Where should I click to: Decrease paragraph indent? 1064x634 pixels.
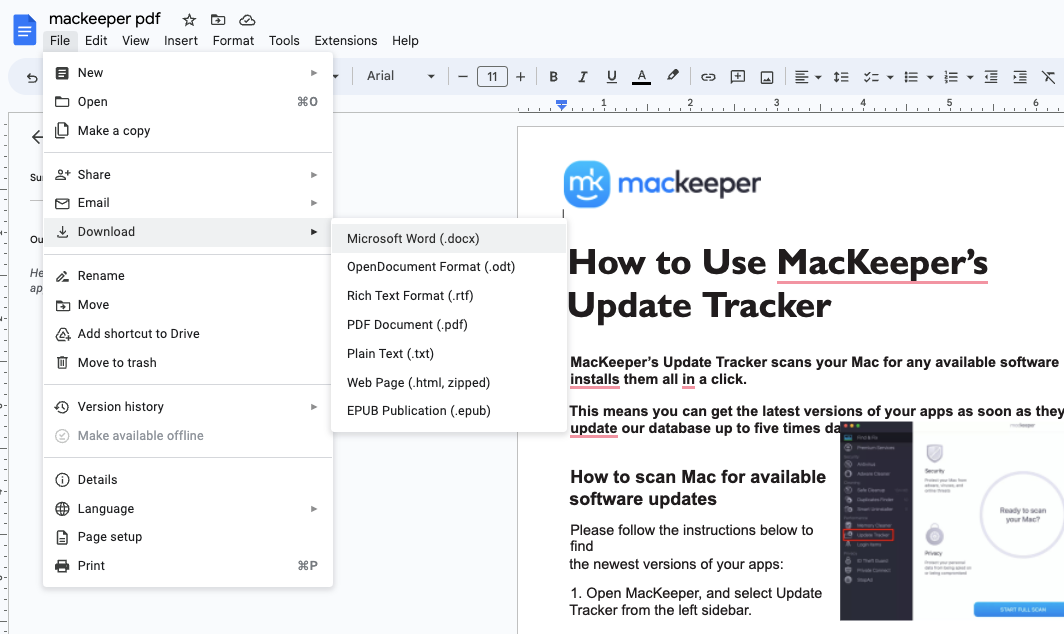[x=991, y=77]
